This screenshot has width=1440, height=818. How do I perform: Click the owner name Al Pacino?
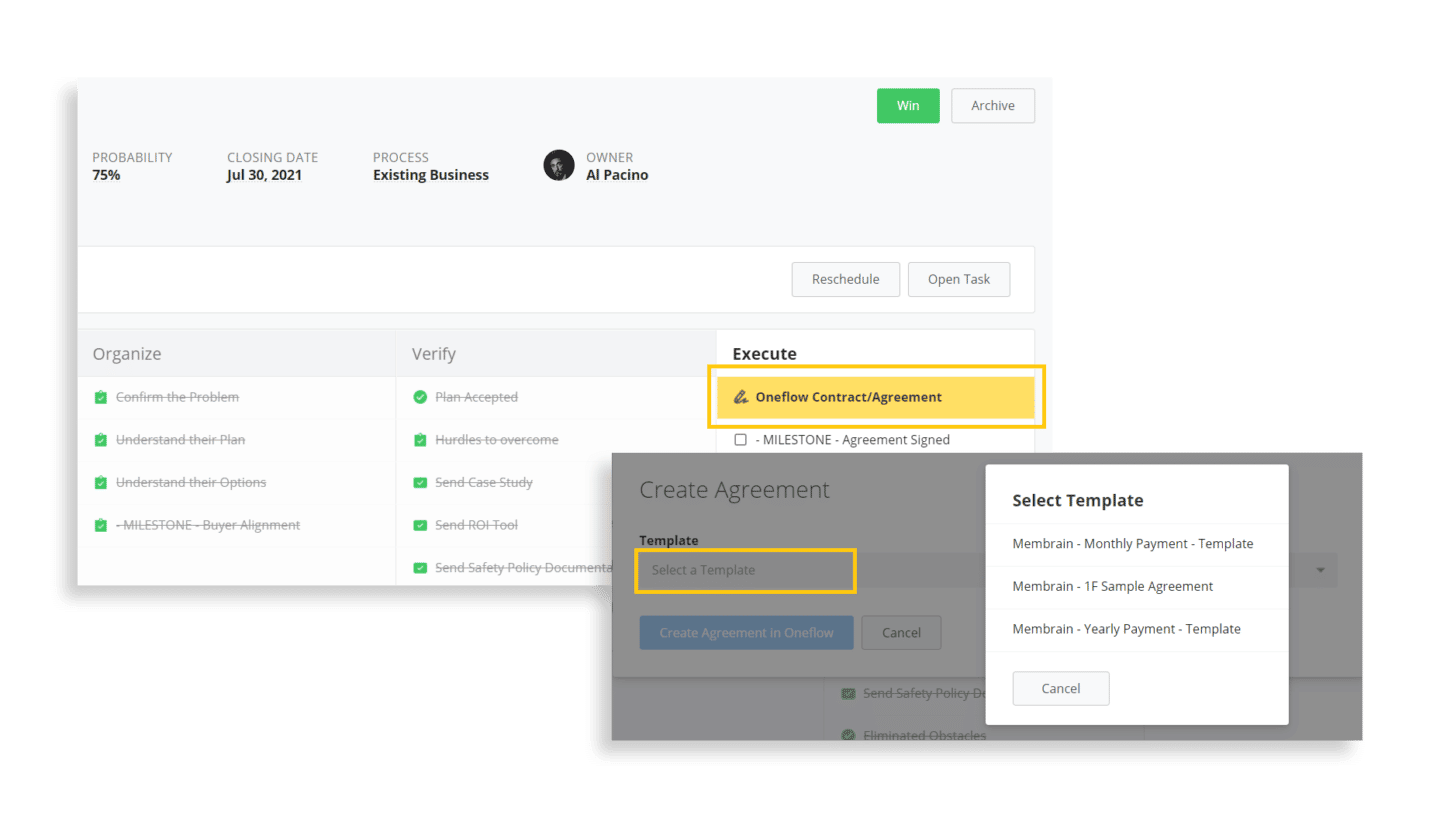pos(617,175)
